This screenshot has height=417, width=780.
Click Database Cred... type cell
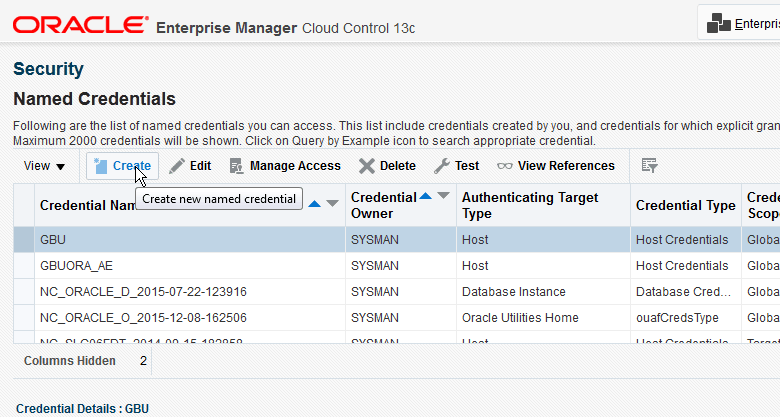(x=685, y=292)
